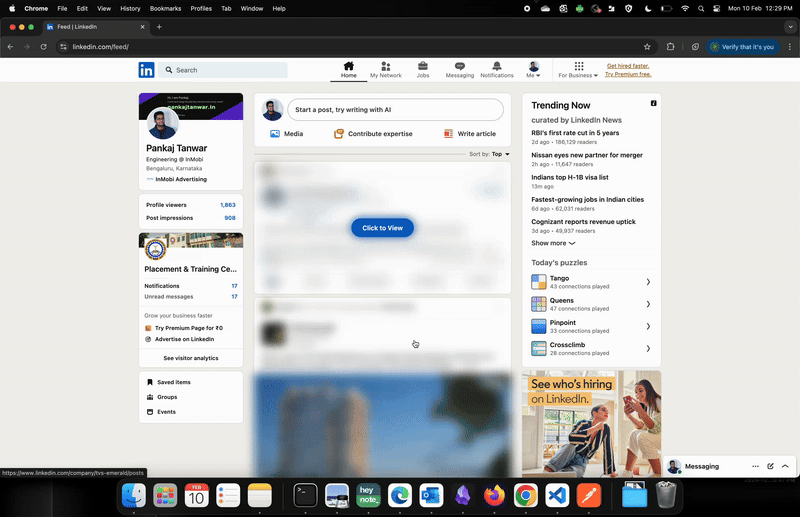800x517 pixels.
Task: Choose Contribute expertise
Action: 373,134
